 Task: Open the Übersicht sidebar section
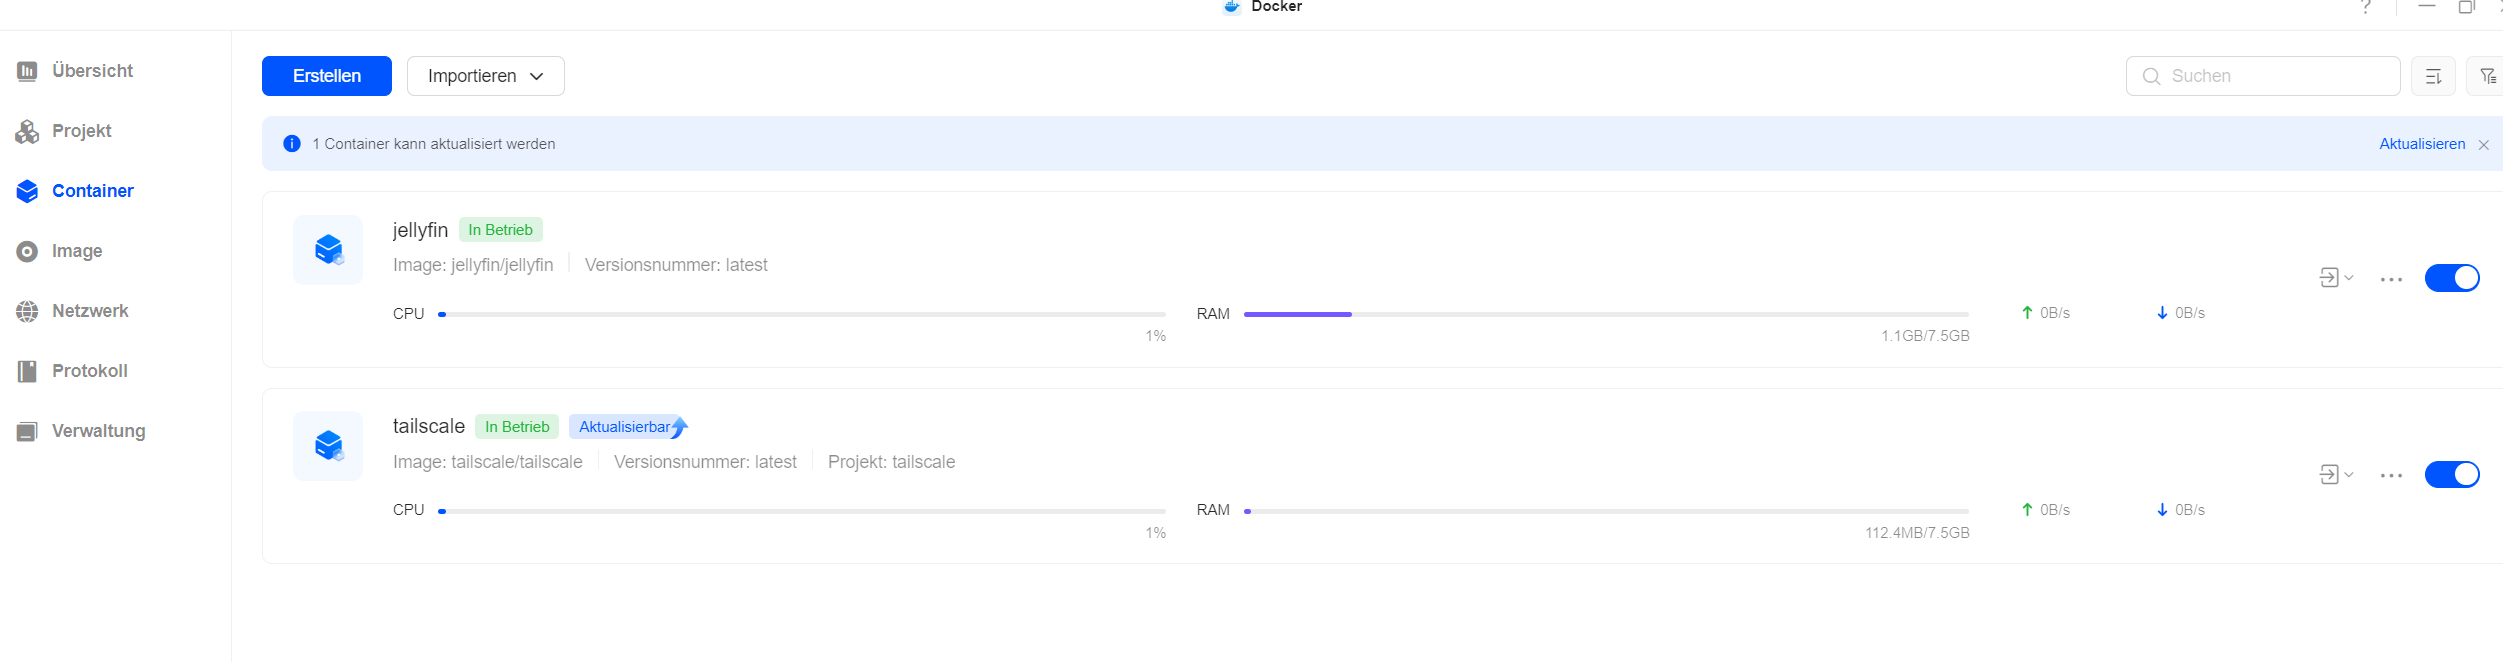(x=75, y=71)
